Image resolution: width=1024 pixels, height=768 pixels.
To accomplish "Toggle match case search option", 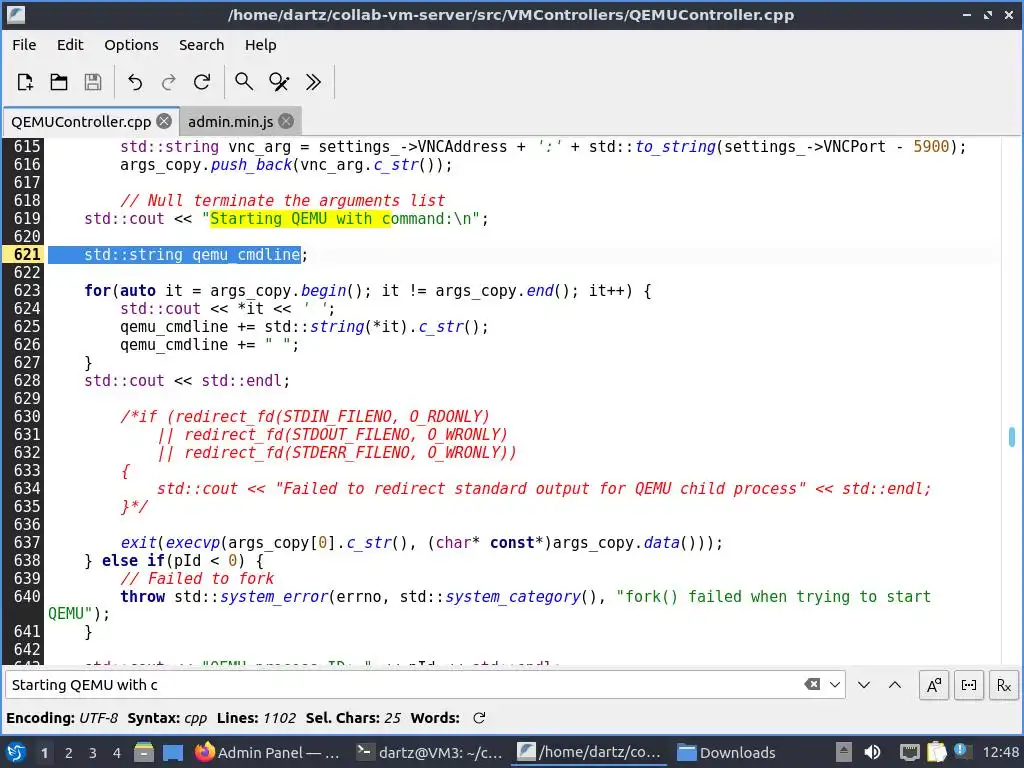I will point(934,684).
